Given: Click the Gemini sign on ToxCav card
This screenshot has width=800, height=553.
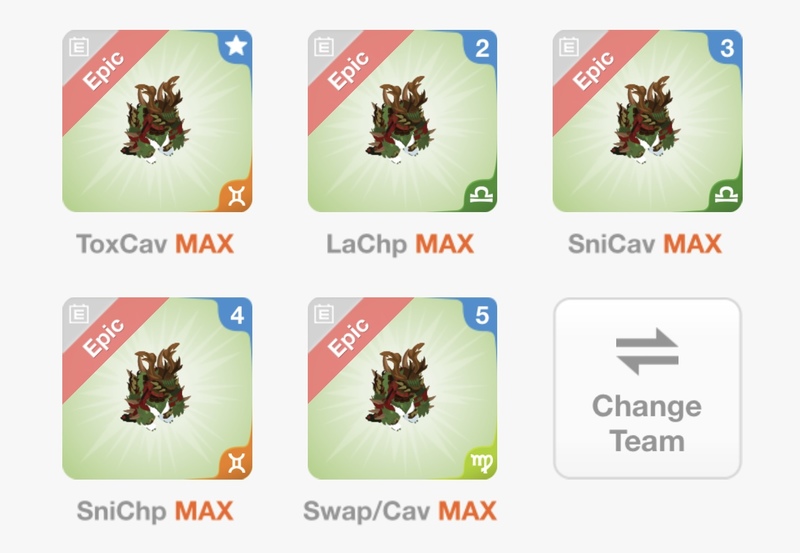Looking at the screenshot, I should [237, 196].
